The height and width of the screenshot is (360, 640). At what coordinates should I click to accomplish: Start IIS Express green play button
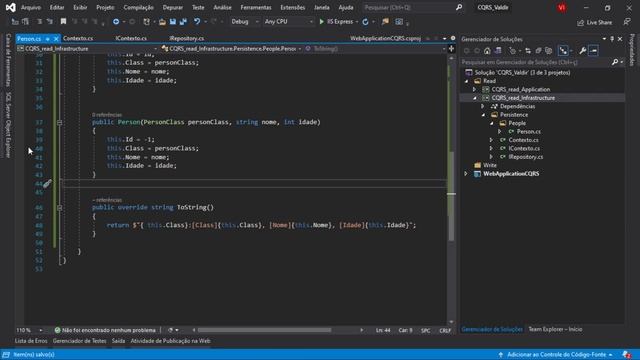322,22
